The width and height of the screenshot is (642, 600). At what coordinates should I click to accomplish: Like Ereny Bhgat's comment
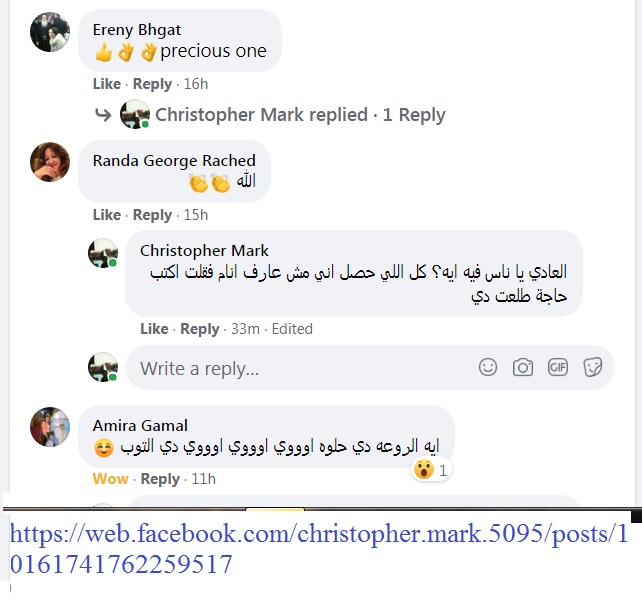107,84
